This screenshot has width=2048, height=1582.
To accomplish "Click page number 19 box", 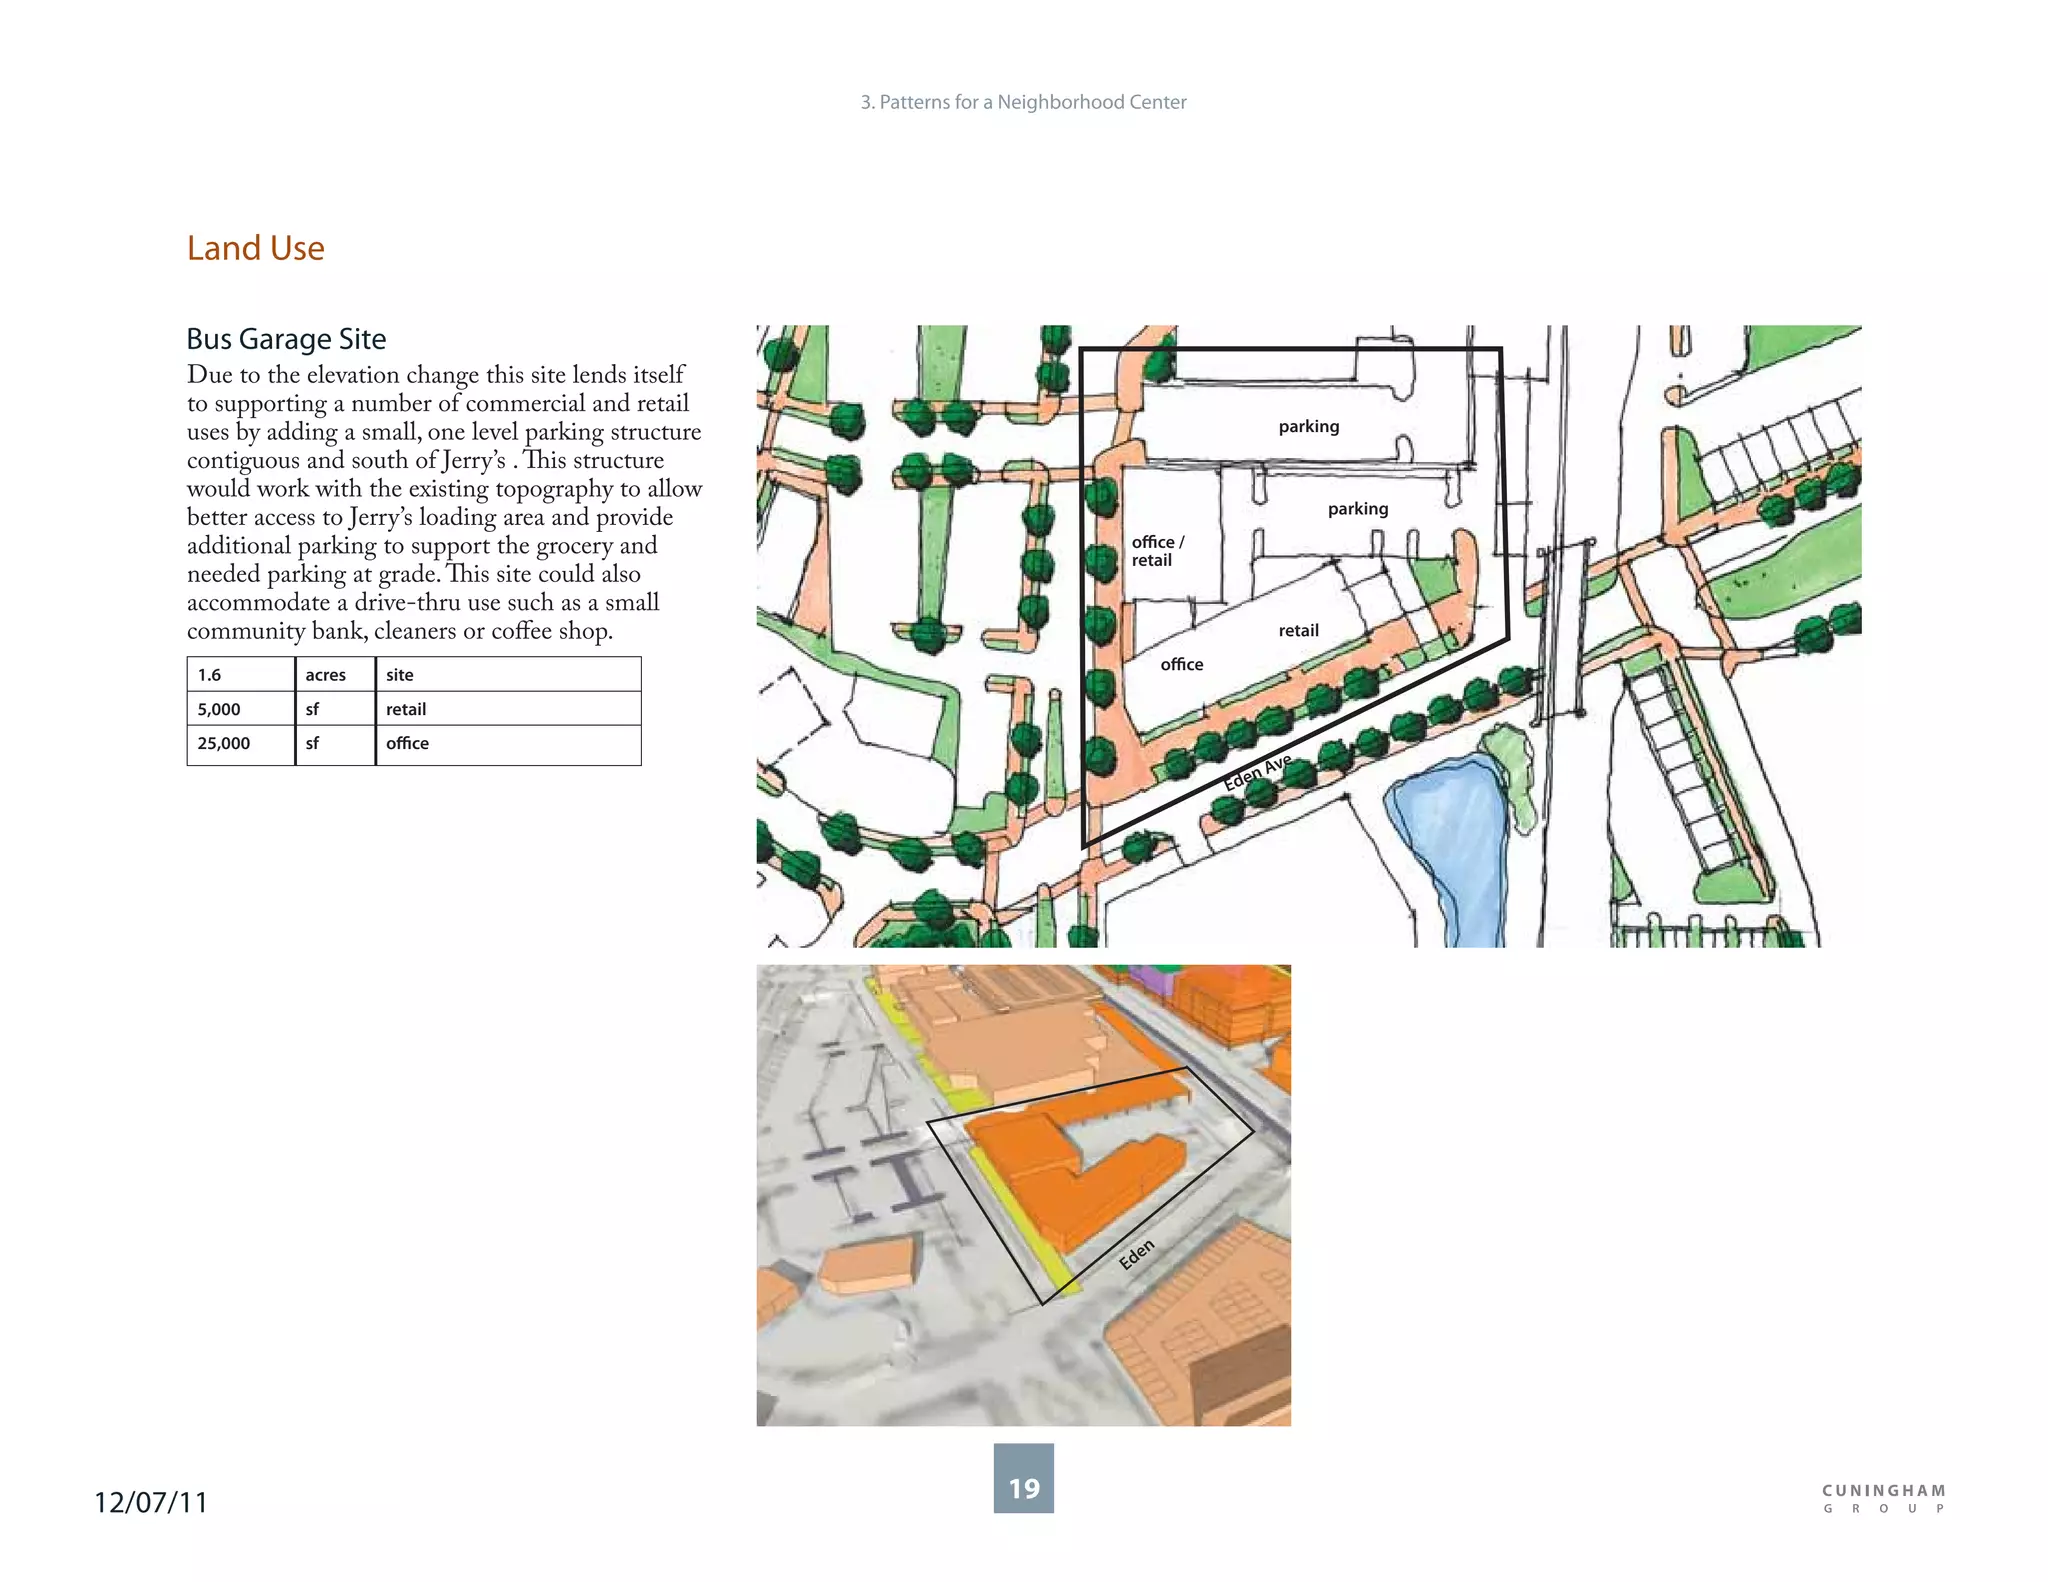I will coord(1023,1478).
